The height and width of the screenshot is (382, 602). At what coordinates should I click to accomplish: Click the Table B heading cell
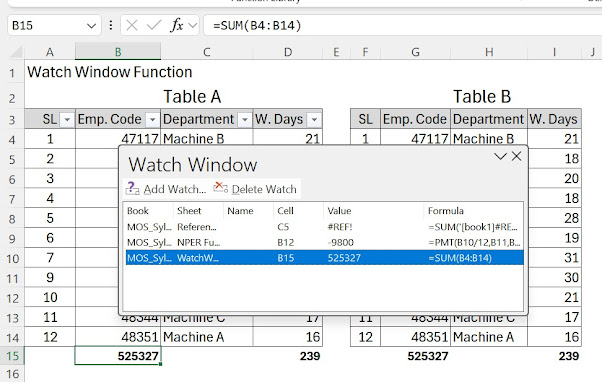482,96
